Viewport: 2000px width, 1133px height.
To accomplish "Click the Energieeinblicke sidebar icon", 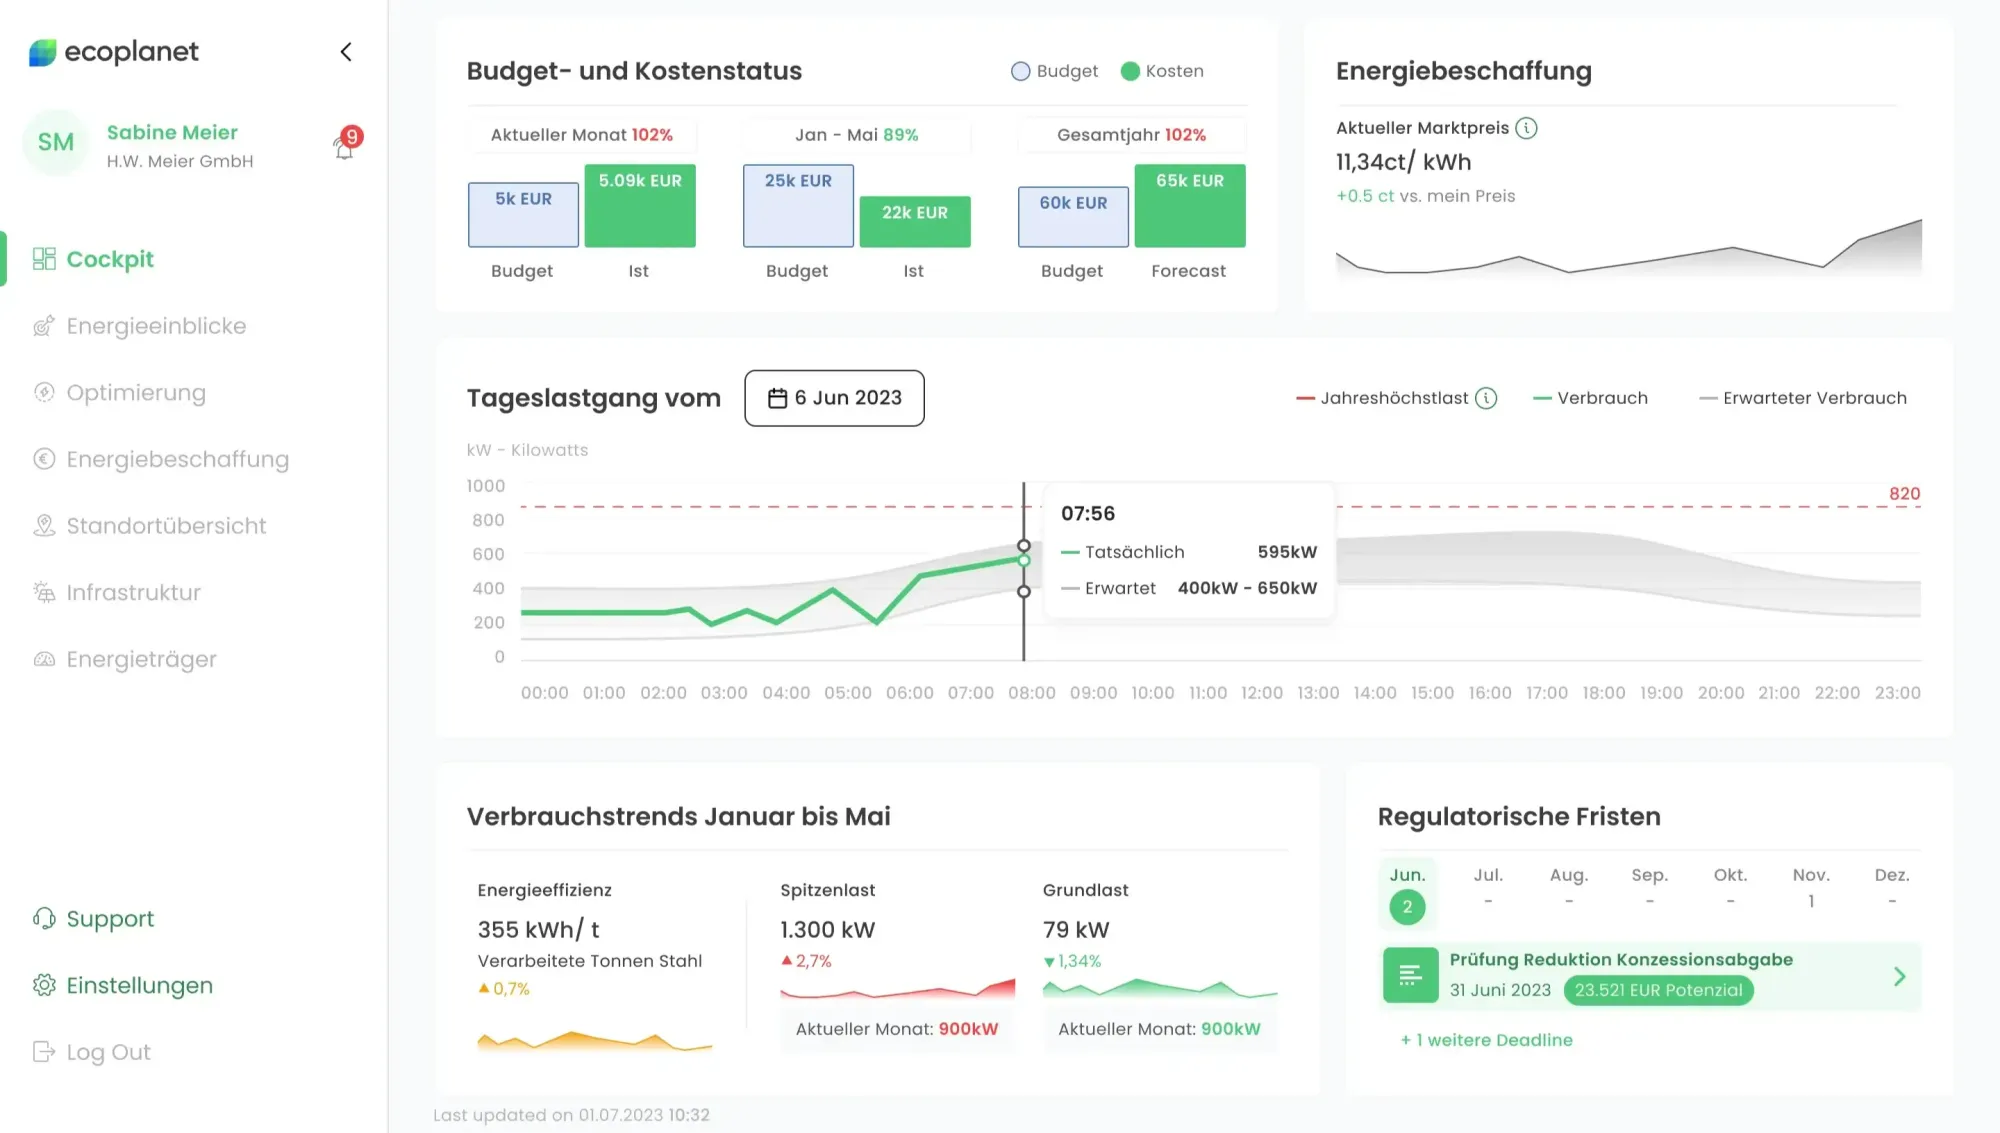I will (44, 326).
